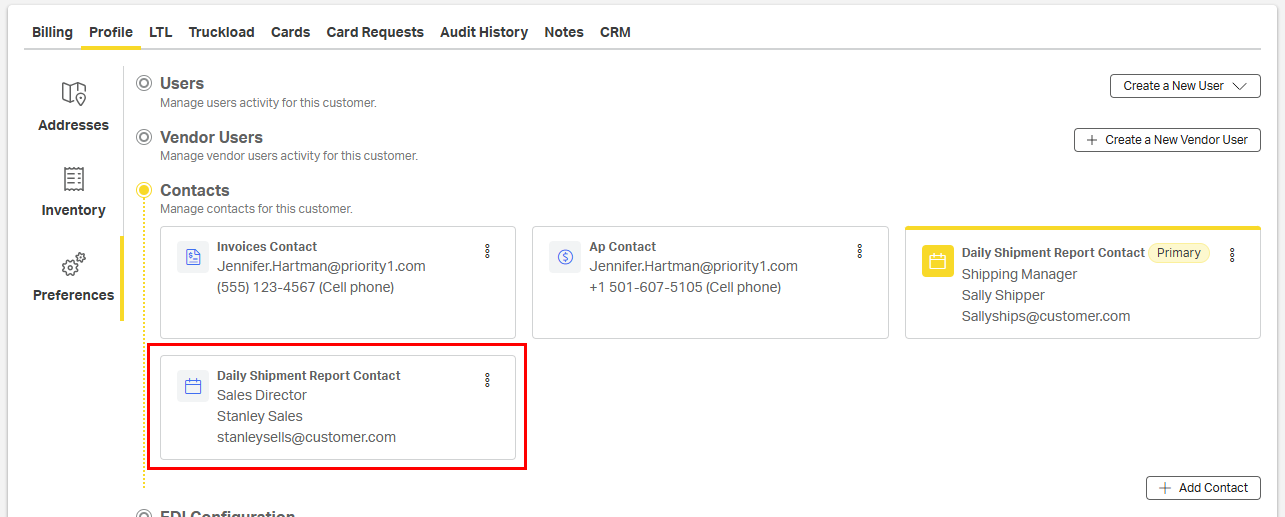Click the yellow calendar icon on primary contact

pos(937,261)
